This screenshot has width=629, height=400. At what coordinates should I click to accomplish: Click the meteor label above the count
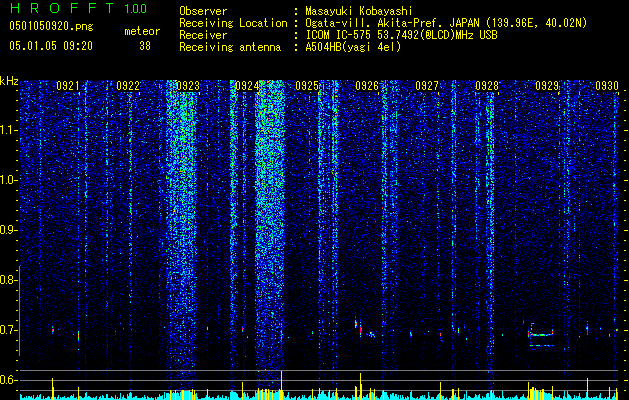pos(142,31)
